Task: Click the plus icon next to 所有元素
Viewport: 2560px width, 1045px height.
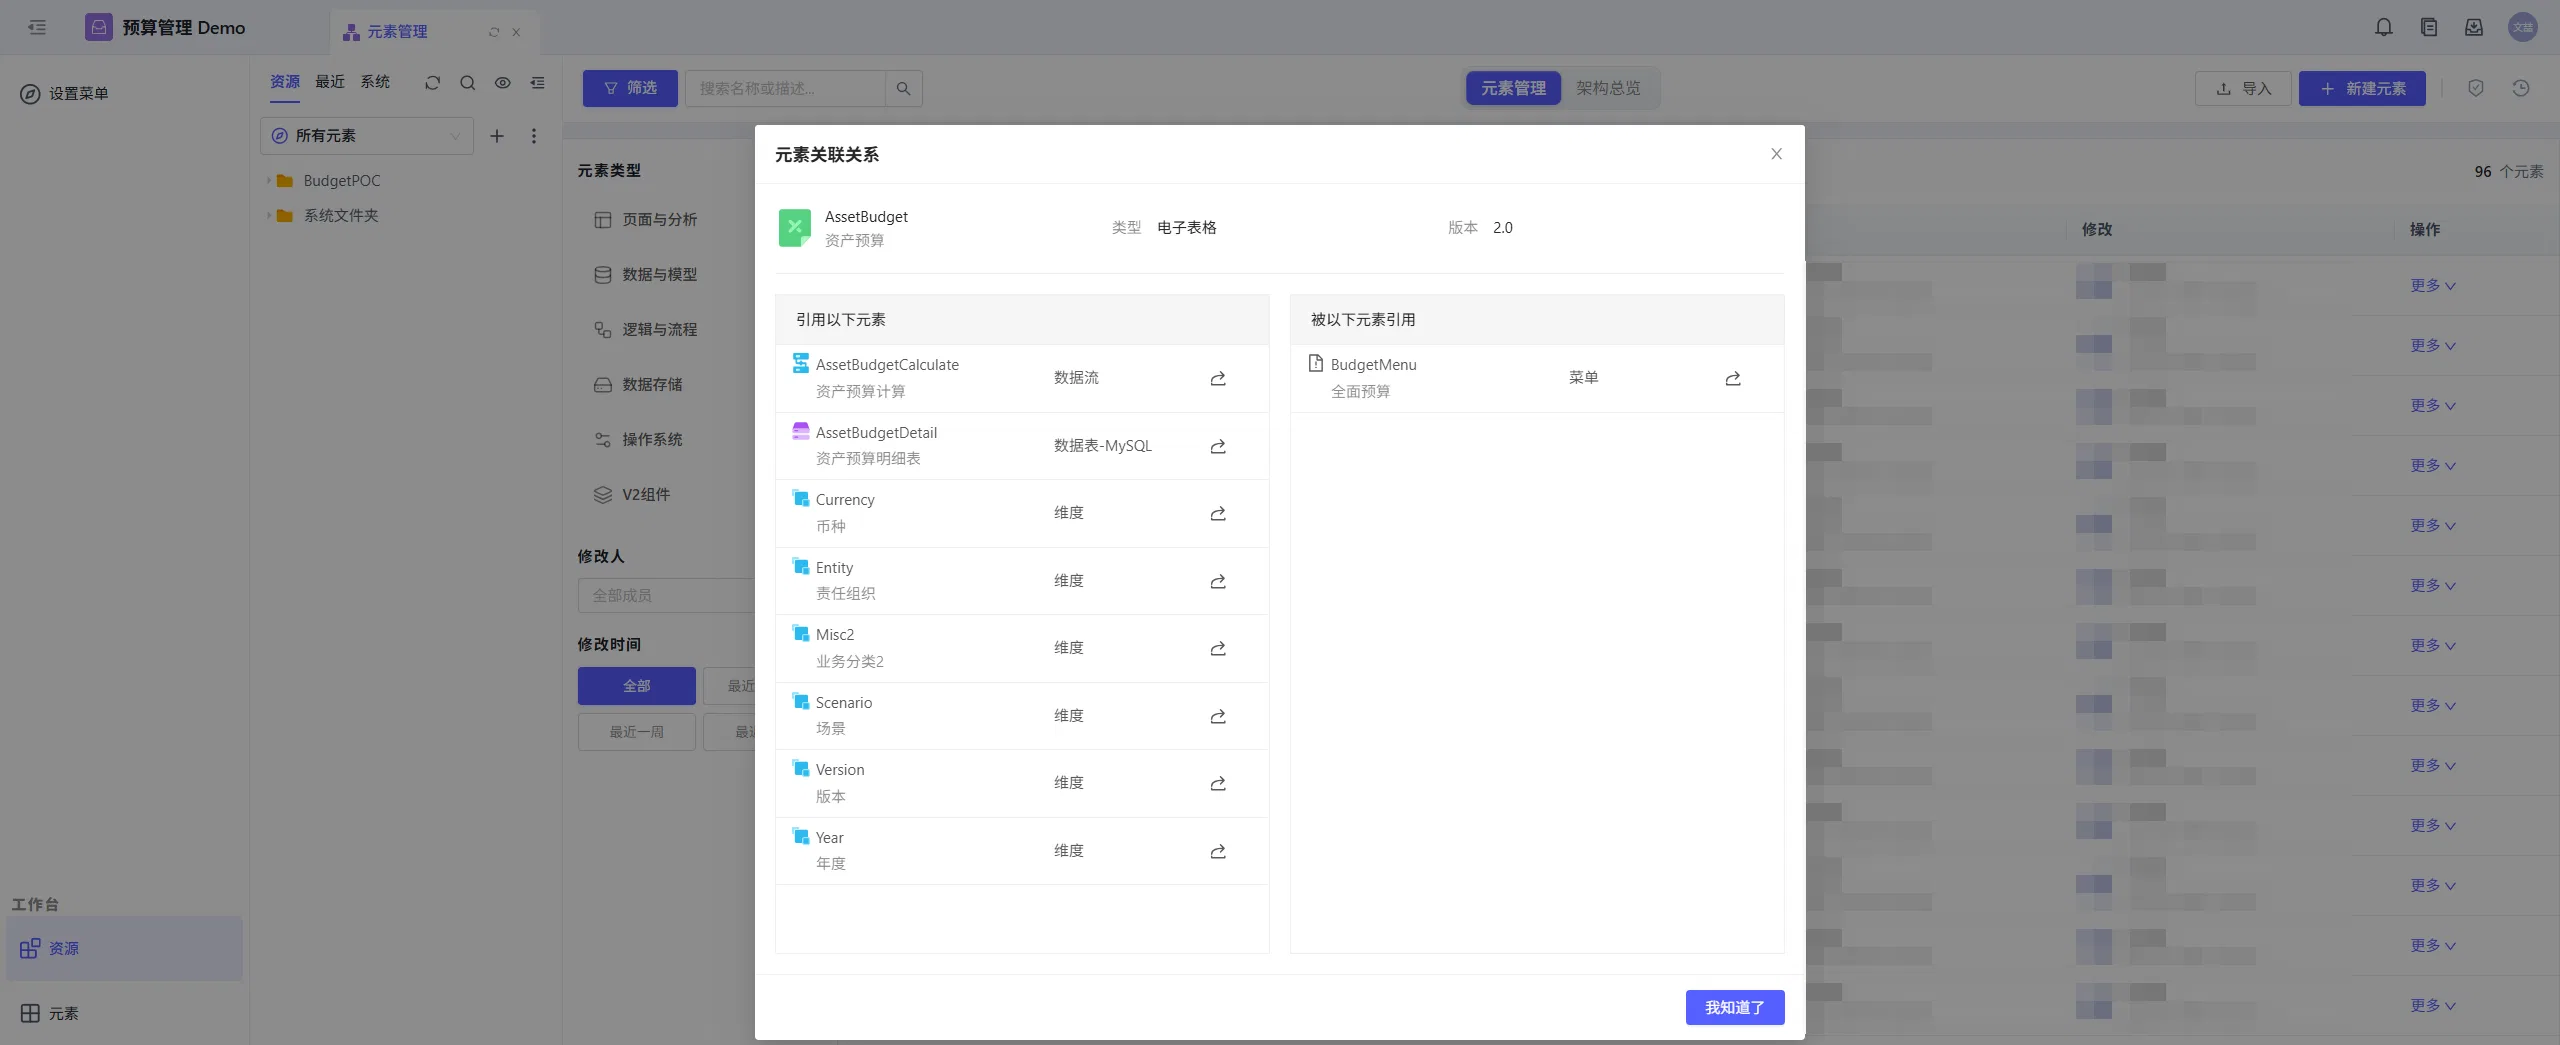Action: point(496,136)
